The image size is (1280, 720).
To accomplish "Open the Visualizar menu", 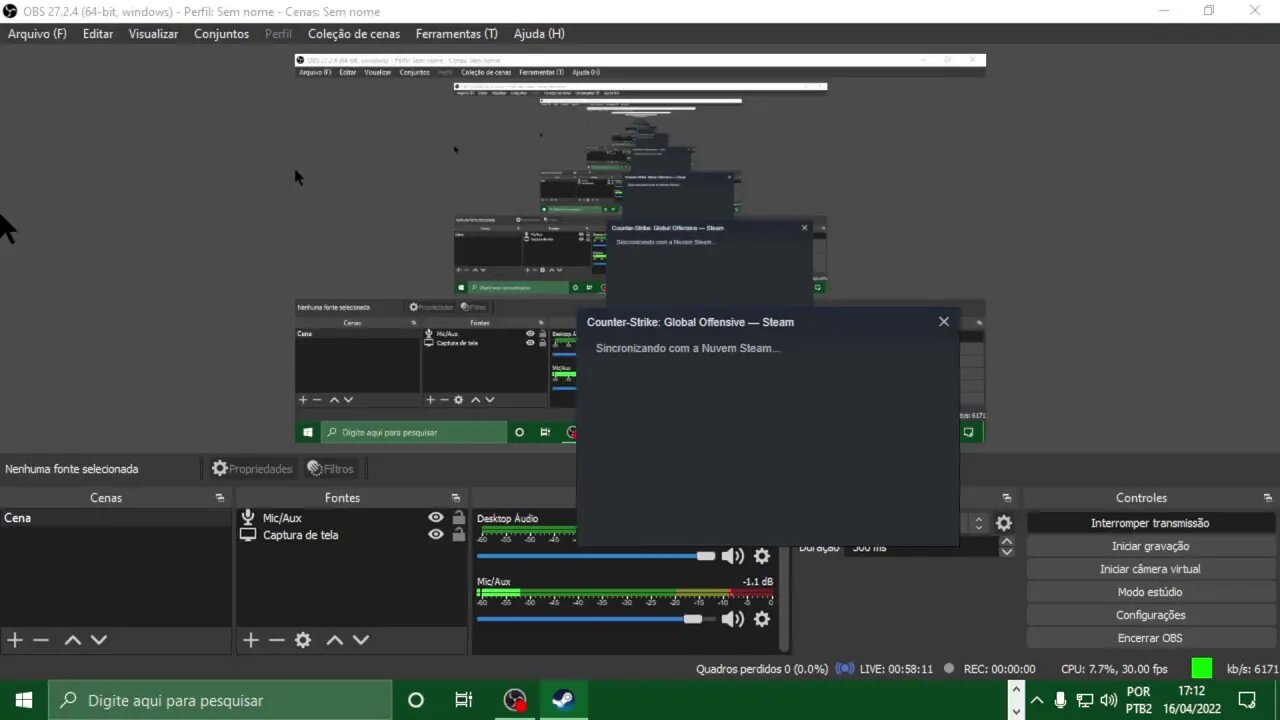I will [153, 34].
